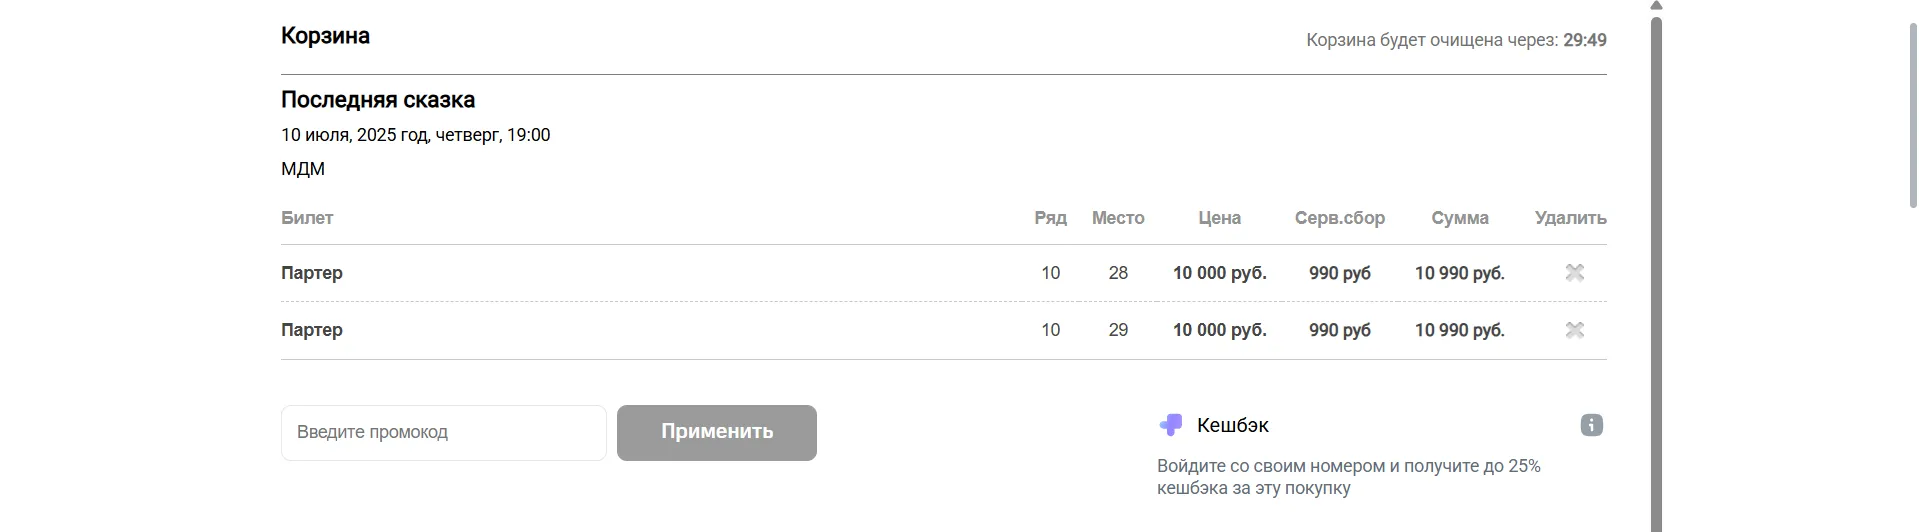Image resolution: width=1919 pixels, height=532 pixels.
Task: Click the cart panel scrollbar thumb
Action: [x=1656, y=270]
